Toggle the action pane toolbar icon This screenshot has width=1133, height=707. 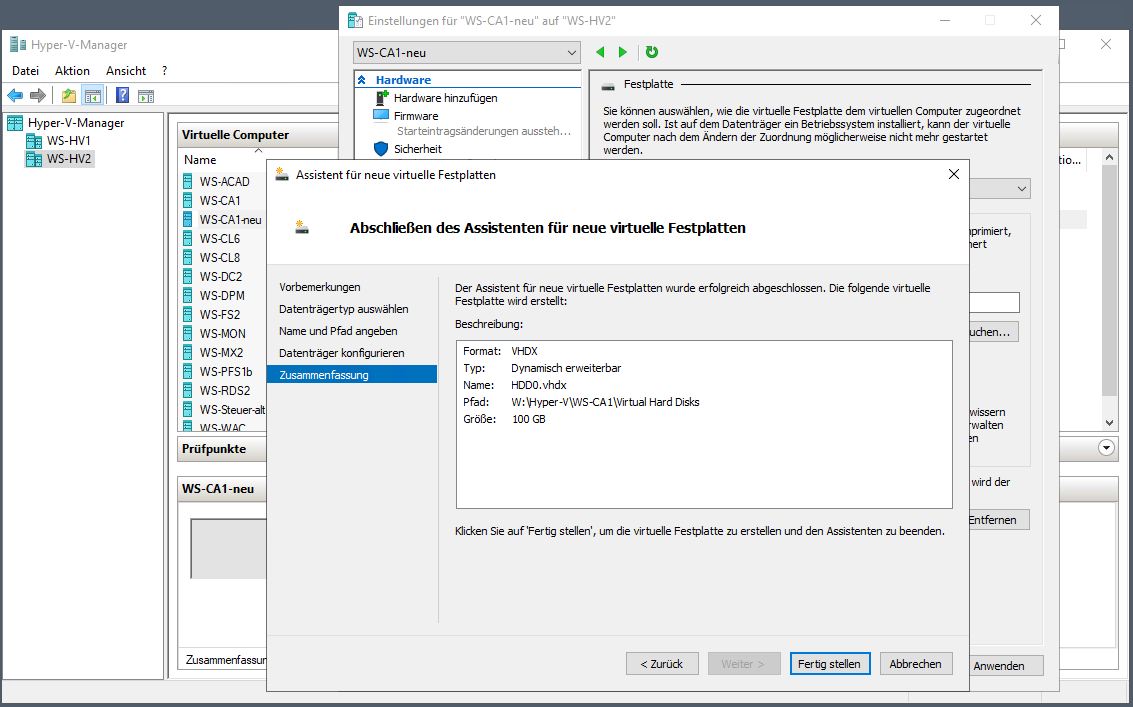[146, 95]
